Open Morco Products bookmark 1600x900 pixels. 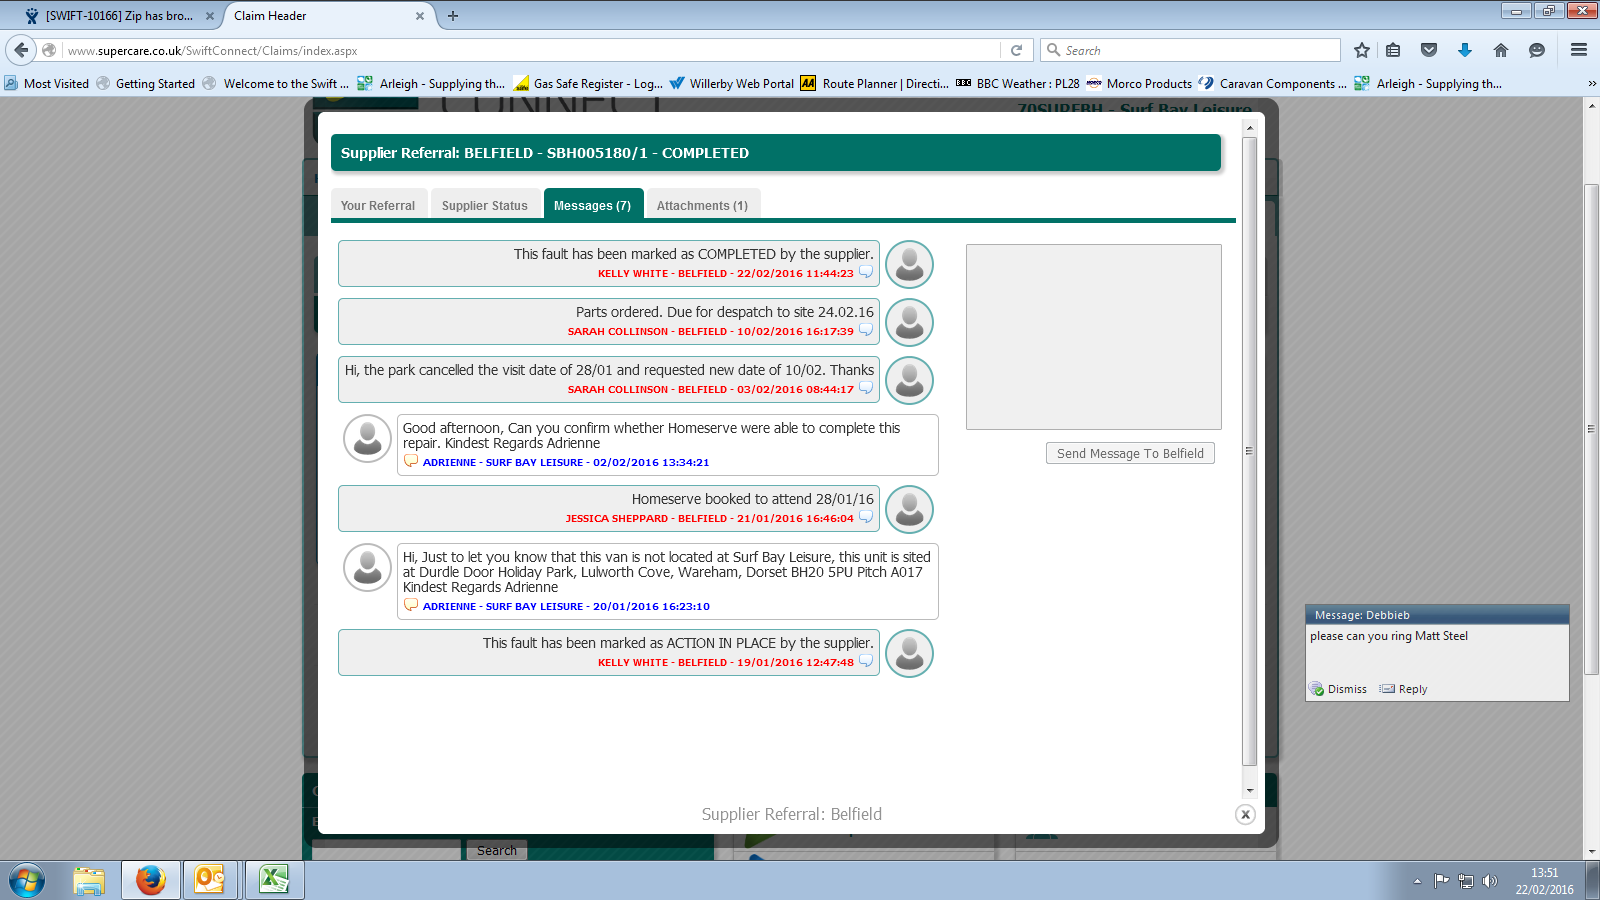pyautogui.click(x=1139, y=84)
